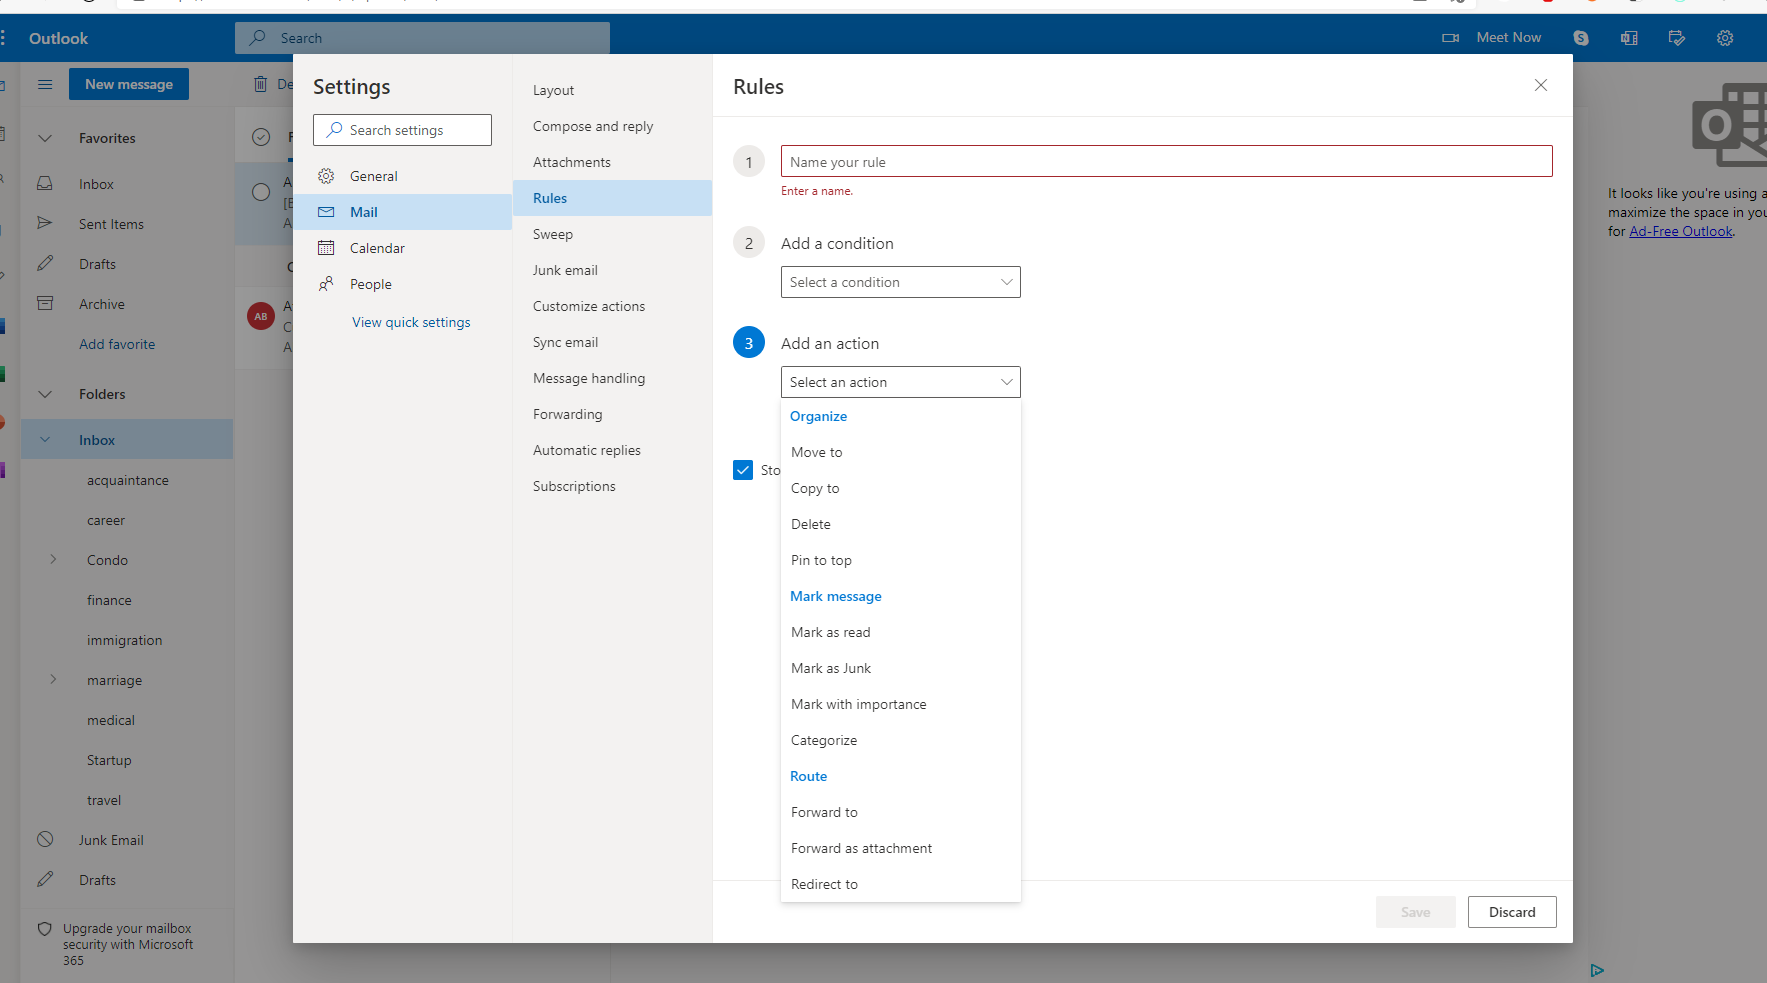Click the Delete trash can icon in toolbar
The width and height of the screenshot is (1767, 983).
point(260,84)
